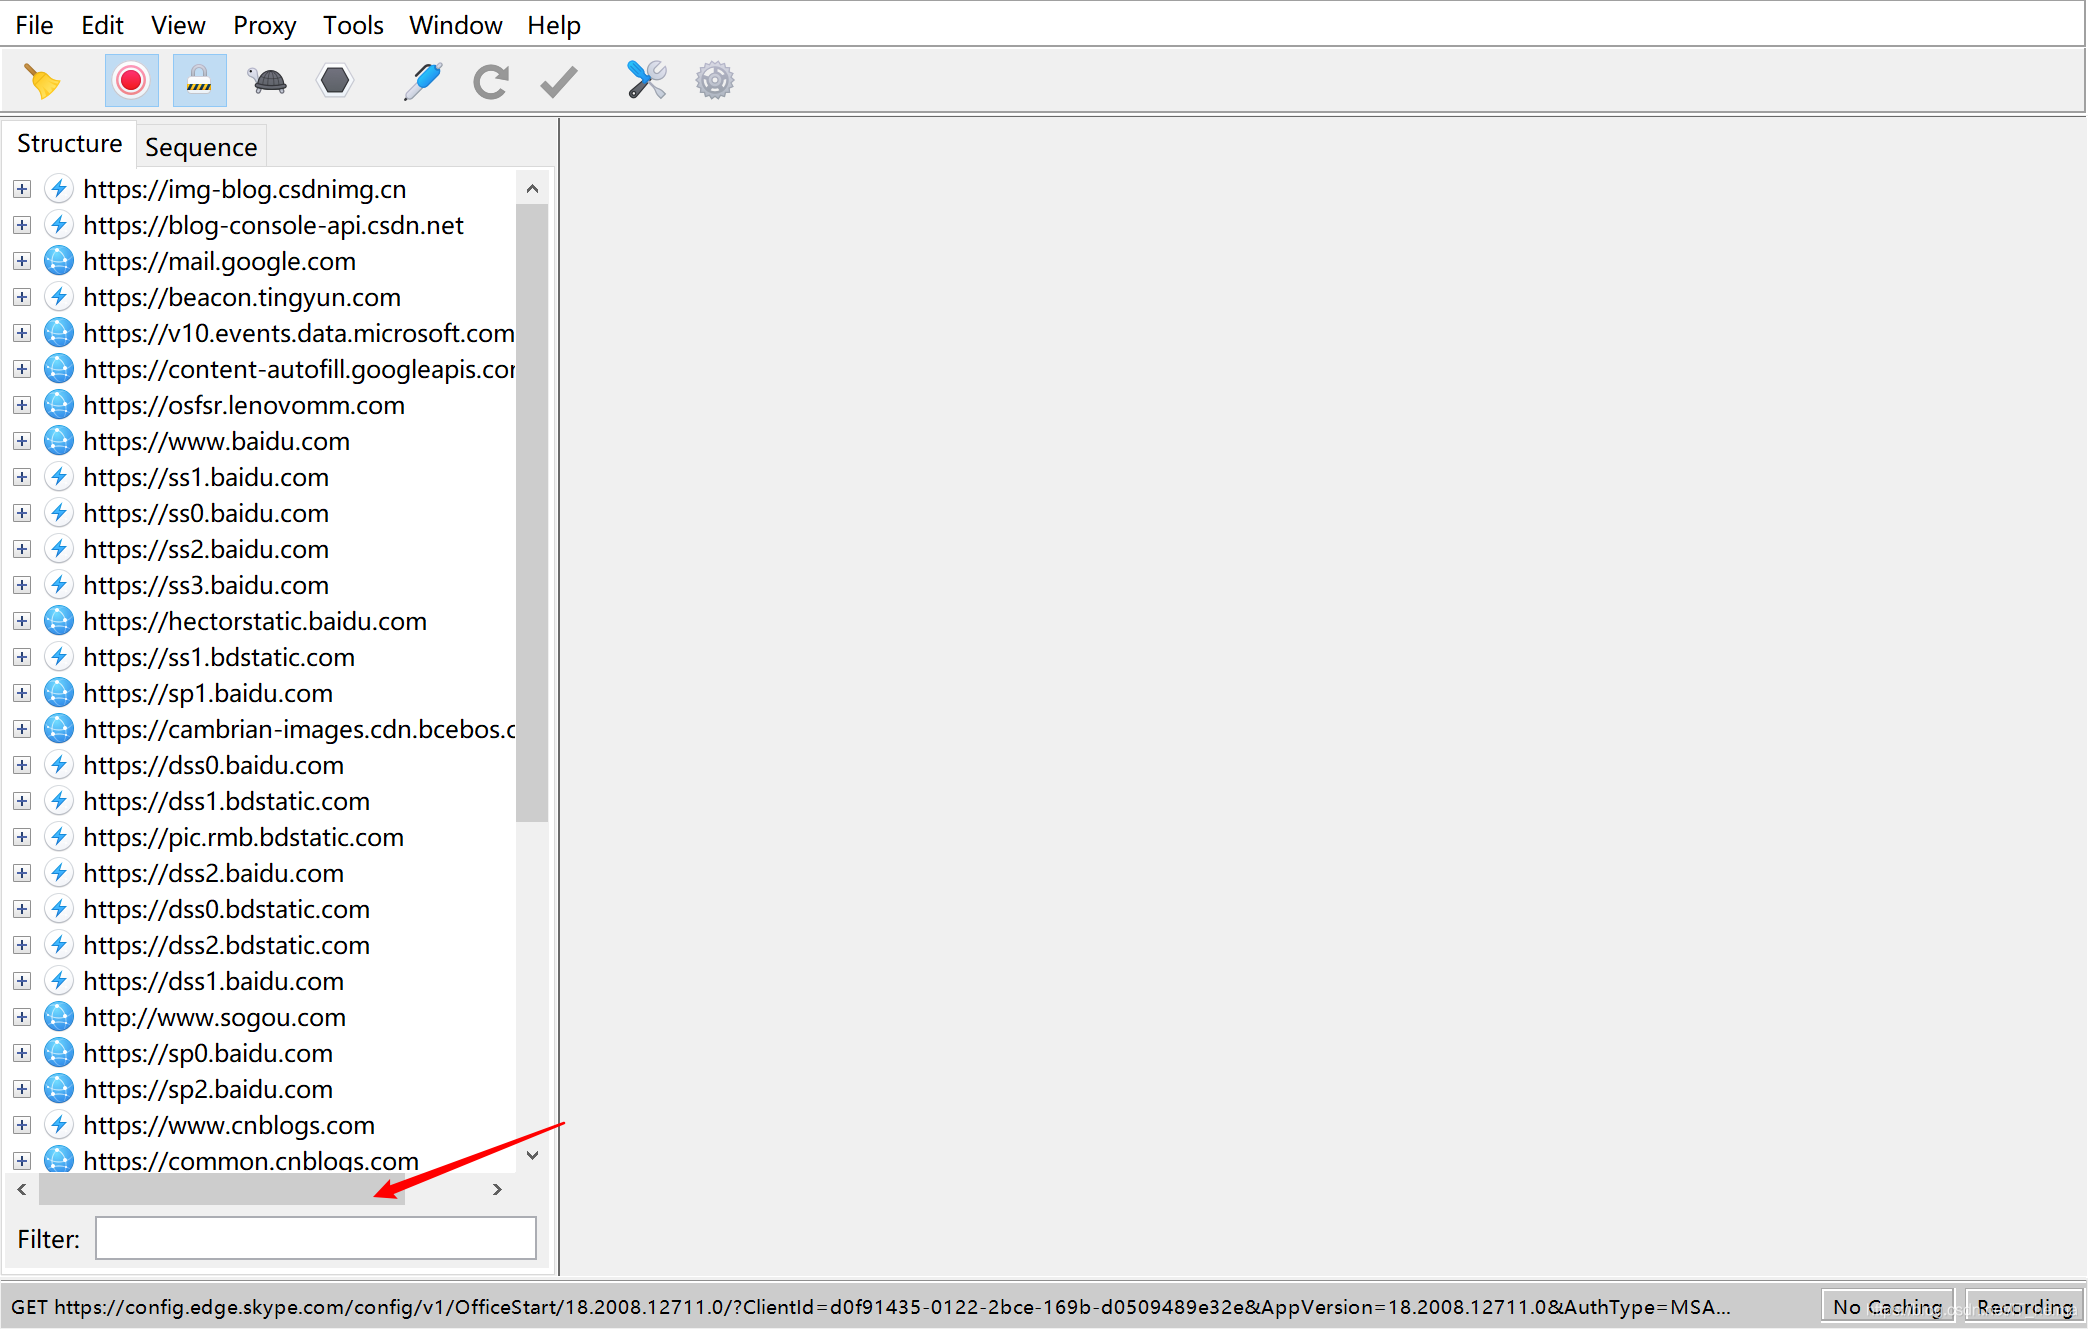Toggle breakpoints hexagon icon

[x=335, y=81]
